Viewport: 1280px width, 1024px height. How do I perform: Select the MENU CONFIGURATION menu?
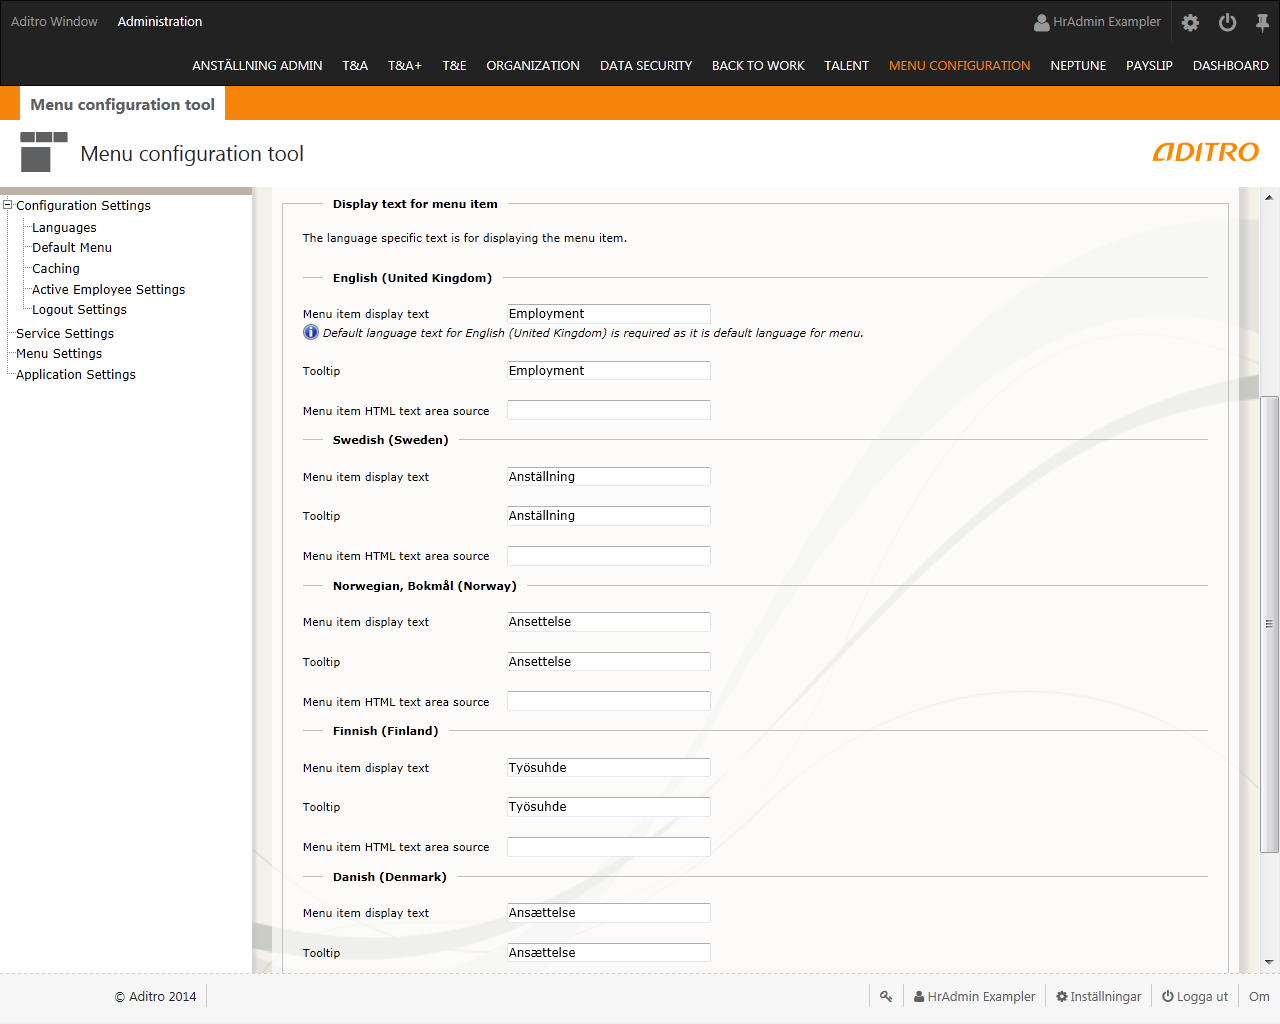pos(959,66)
